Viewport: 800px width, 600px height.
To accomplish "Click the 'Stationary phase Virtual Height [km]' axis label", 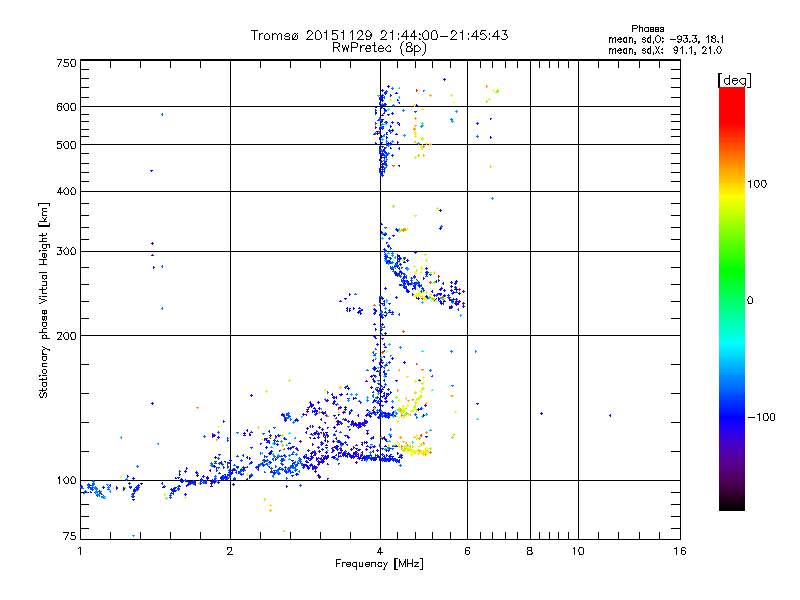I will (44, 300).
